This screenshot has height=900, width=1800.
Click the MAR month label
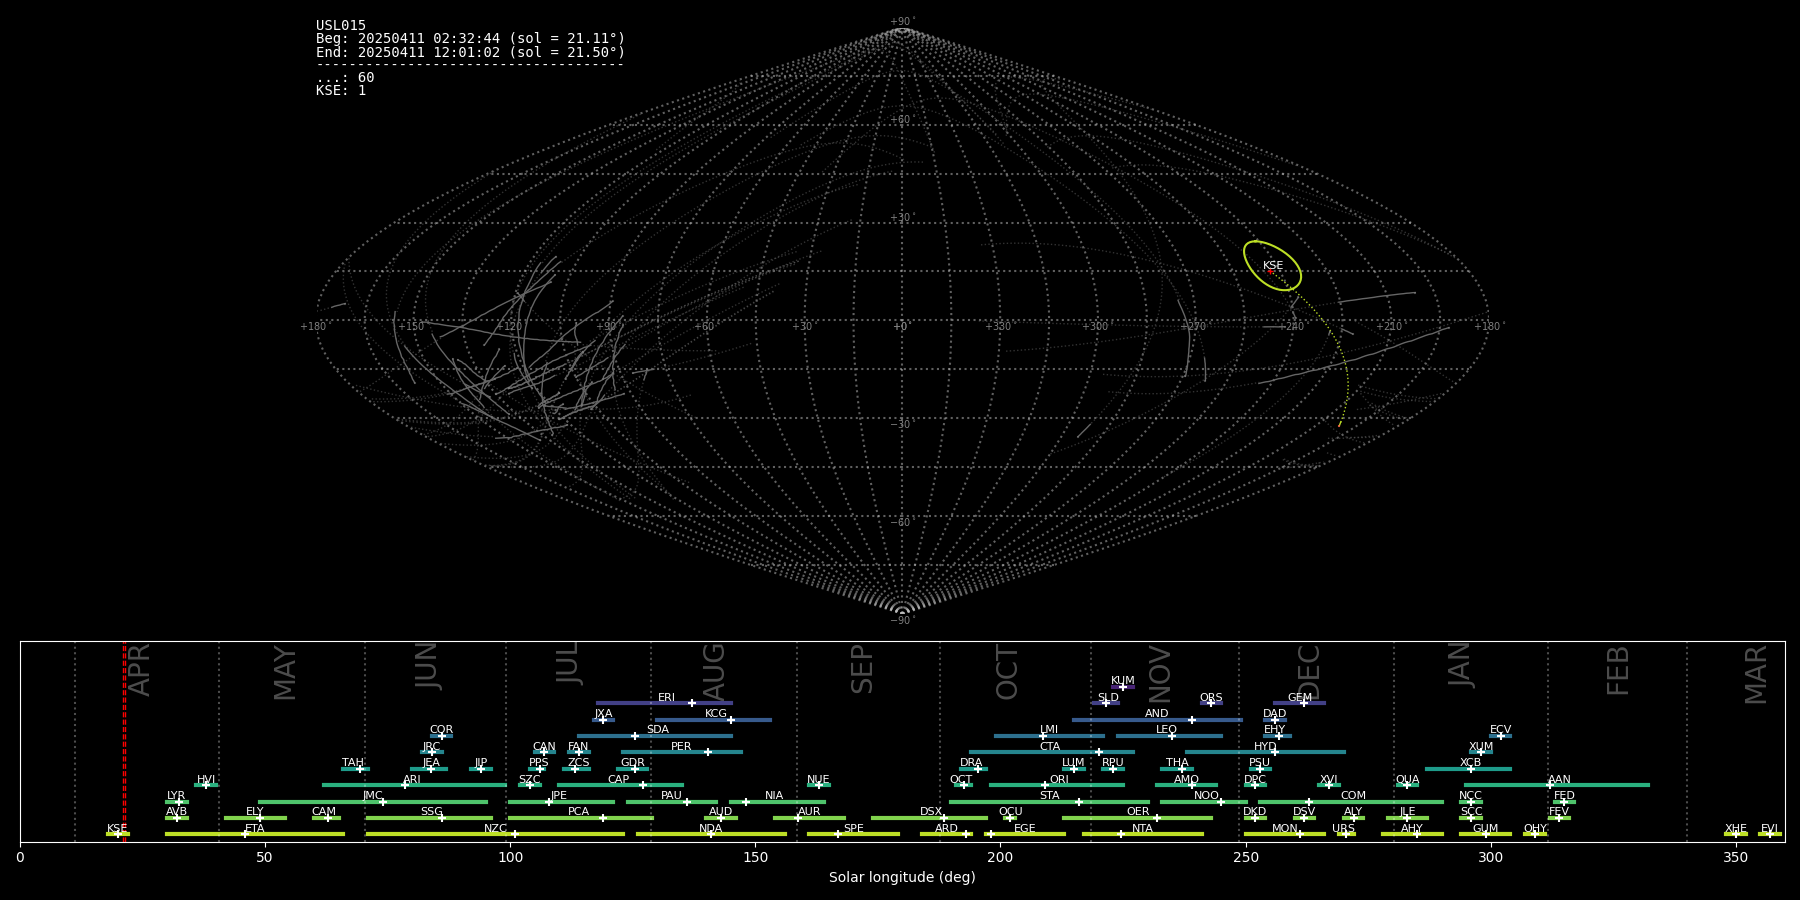pos(1756,675)
